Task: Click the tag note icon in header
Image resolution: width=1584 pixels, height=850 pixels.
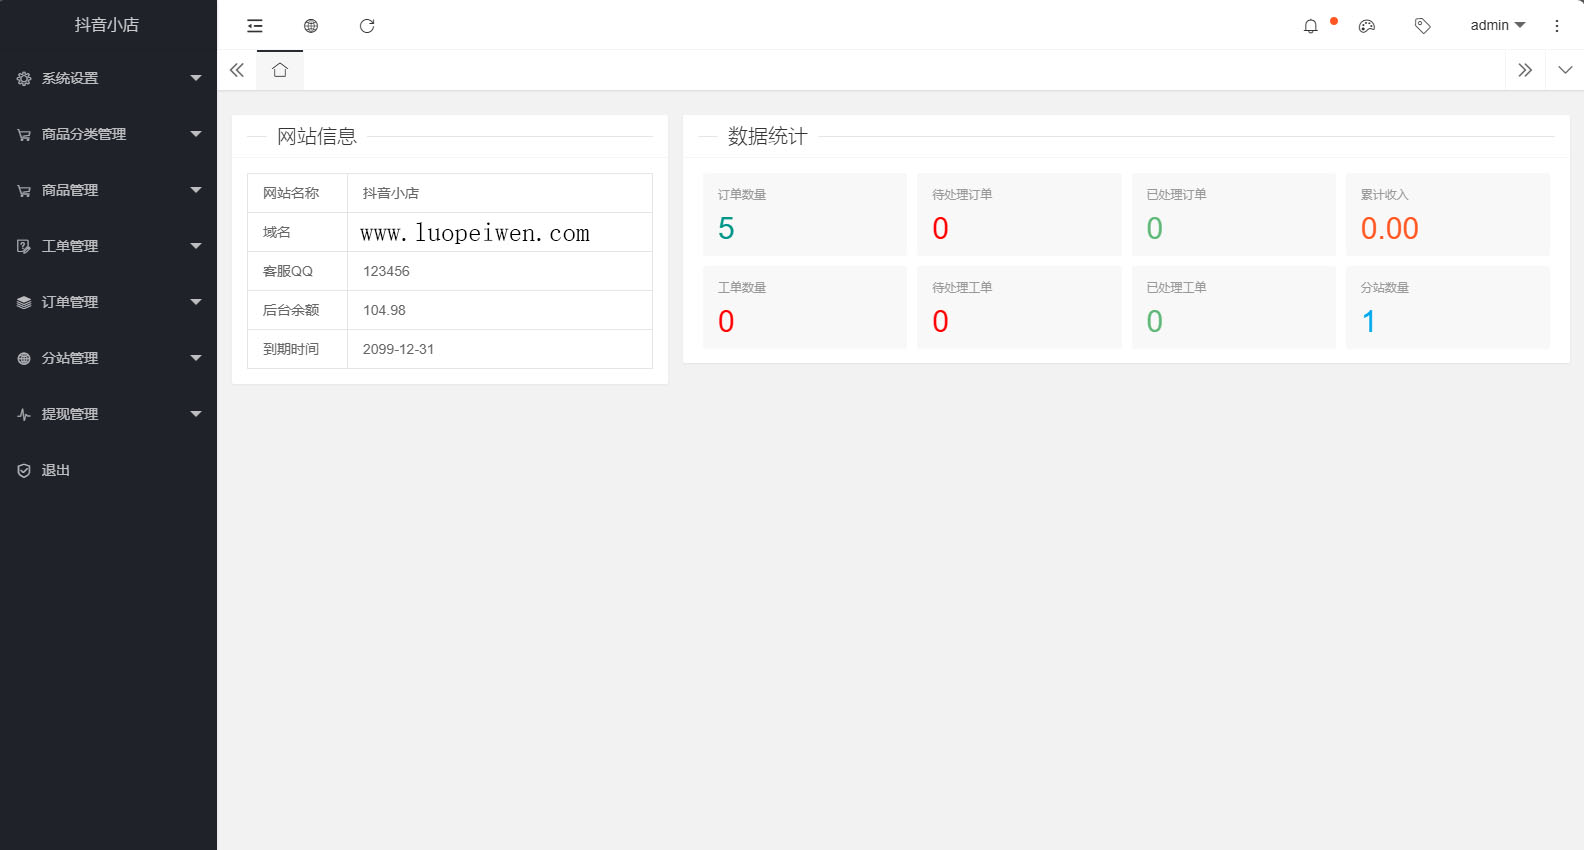Action: pos(1422,26)
